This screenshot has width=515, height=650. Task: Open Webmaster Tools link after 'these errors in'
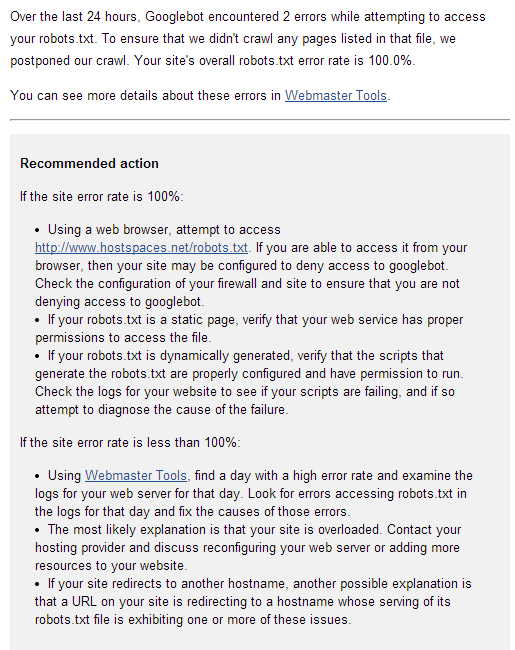tap(335, 96)
